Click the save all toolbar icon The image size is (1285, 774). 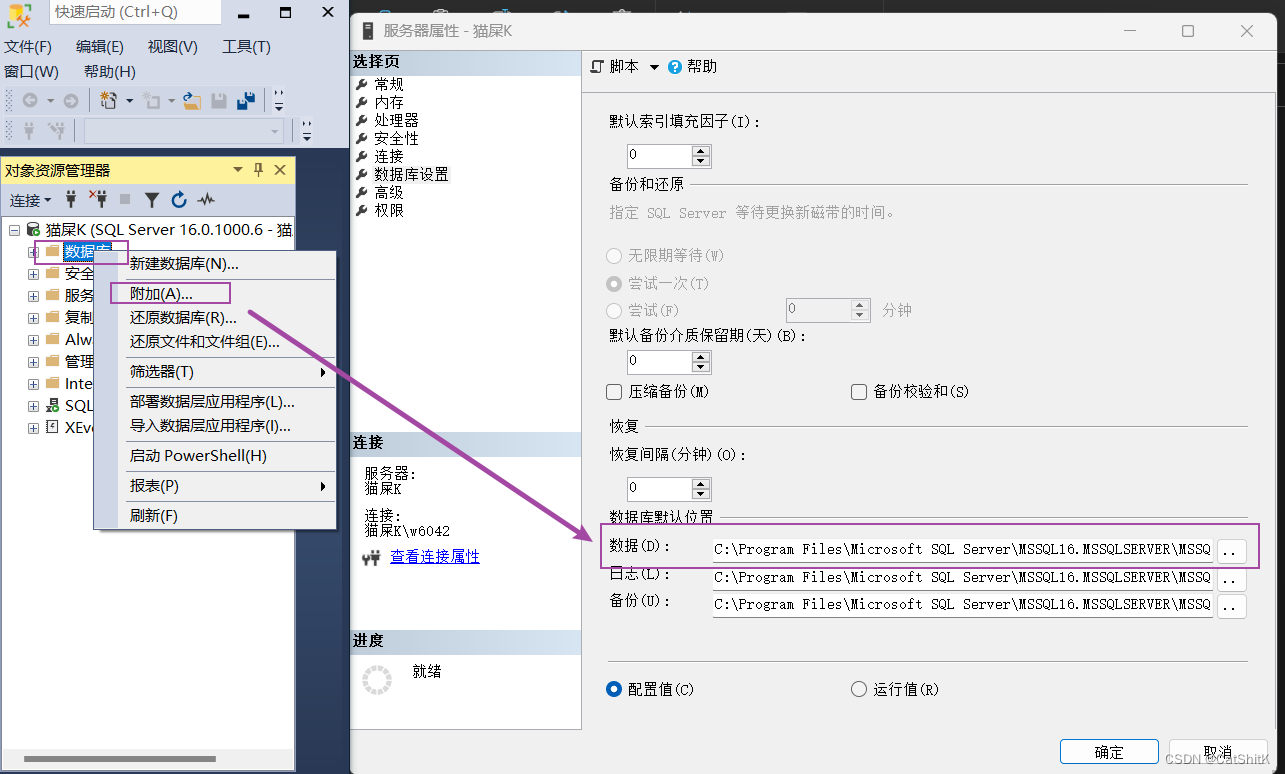click(246, 101)
